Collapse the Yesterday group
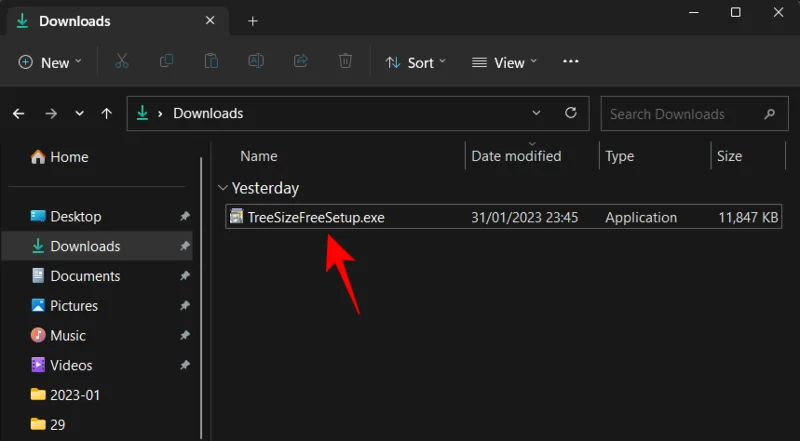The height and width of the screenshot is (441, 800). coord(222,188)
